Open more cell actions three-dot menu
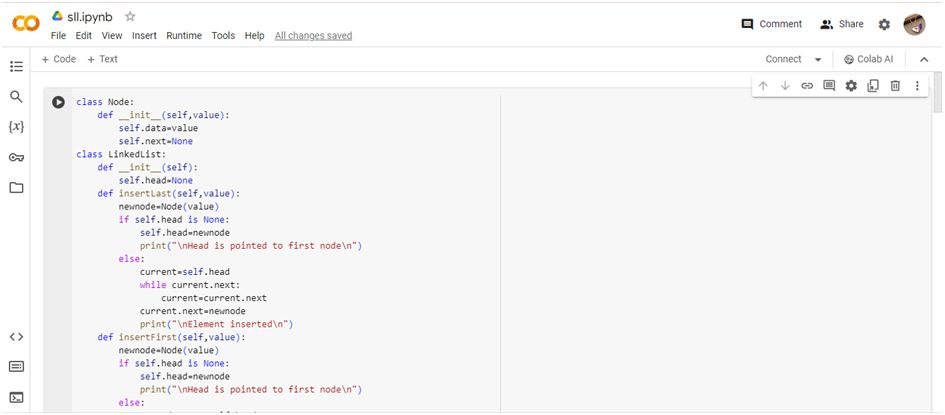This screenshot has width=945, height=415. tap(917, 86)
